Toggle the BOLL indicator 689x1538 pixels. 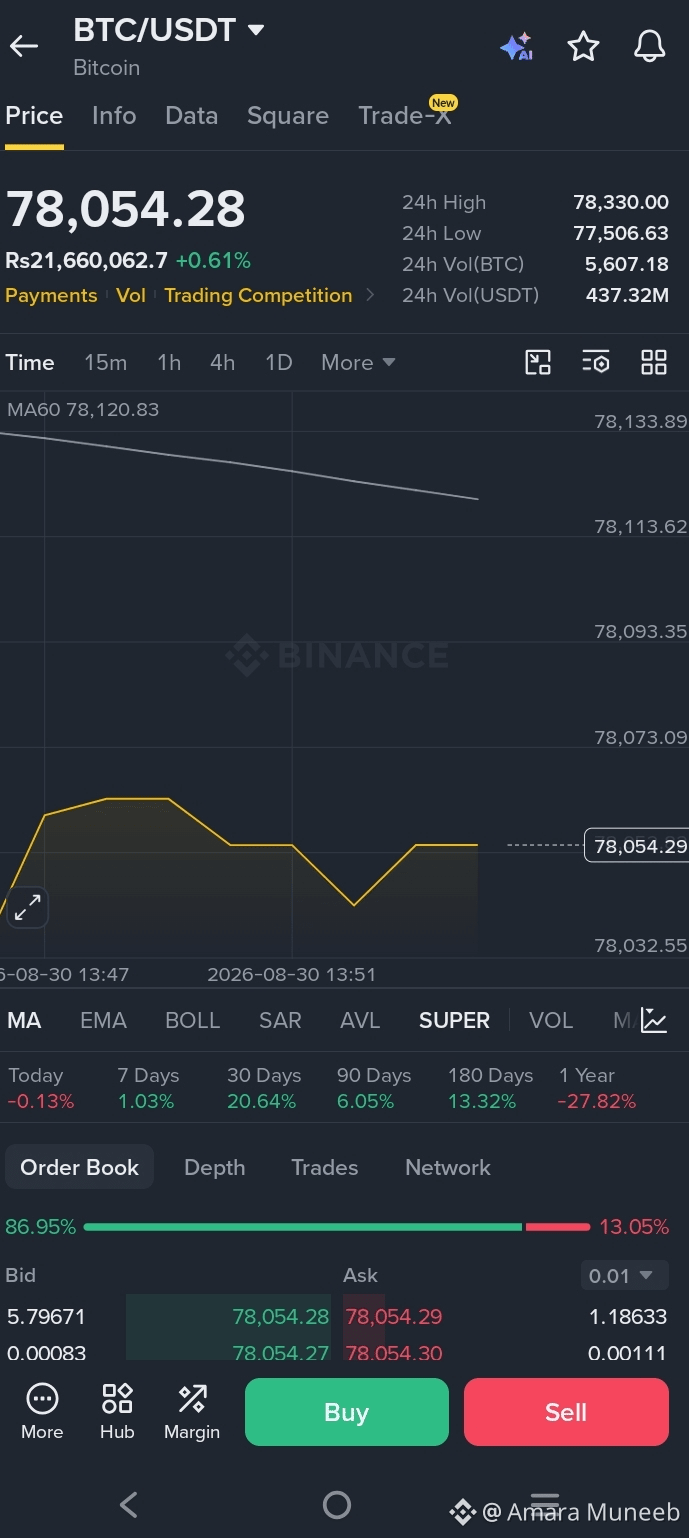pos(192,1020)
